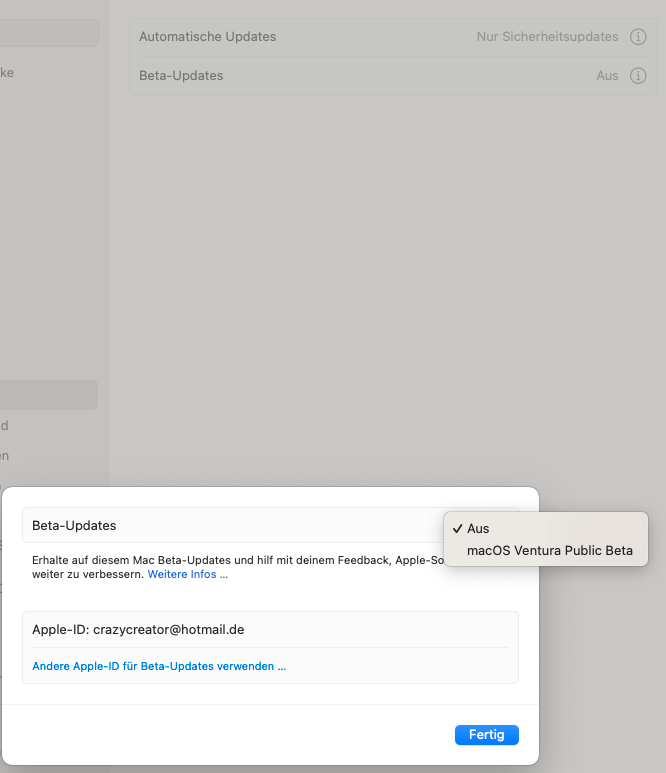
Task: Click the Beta-Updates label in background list
Action: tap(181, 75)
